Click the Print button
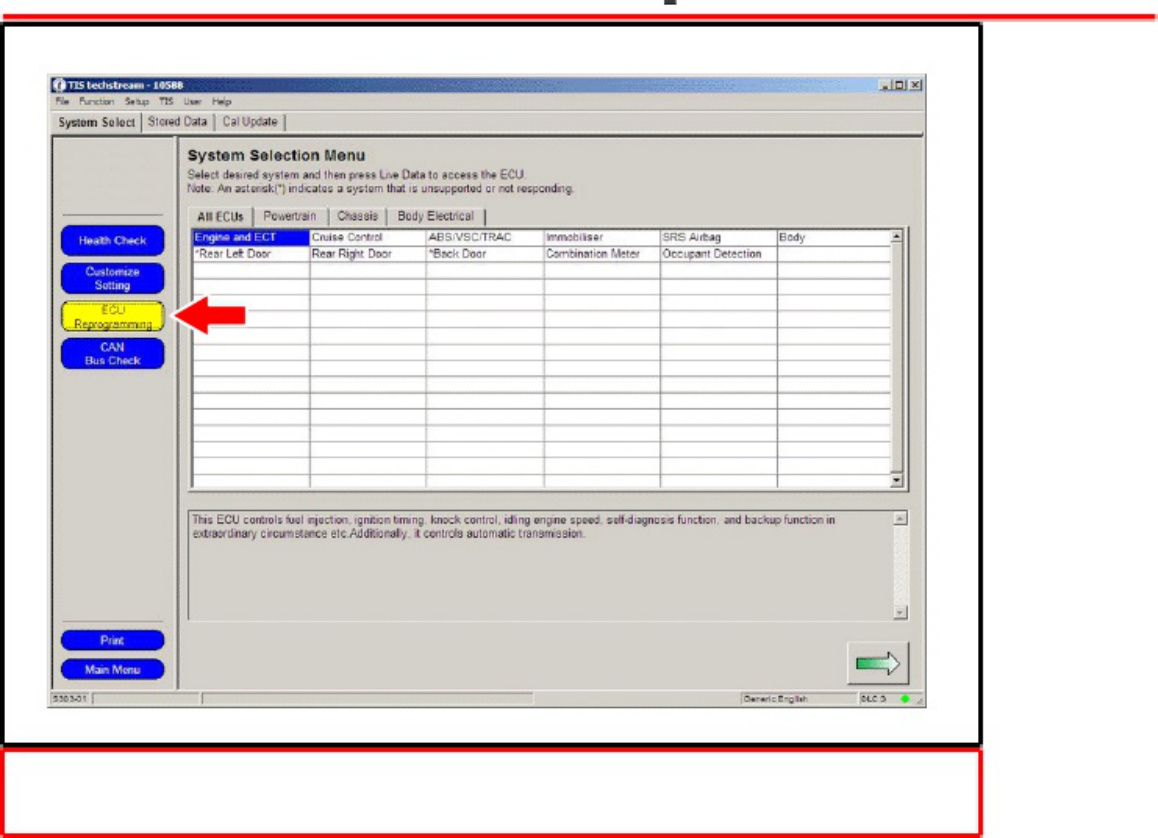 [112, 640]
